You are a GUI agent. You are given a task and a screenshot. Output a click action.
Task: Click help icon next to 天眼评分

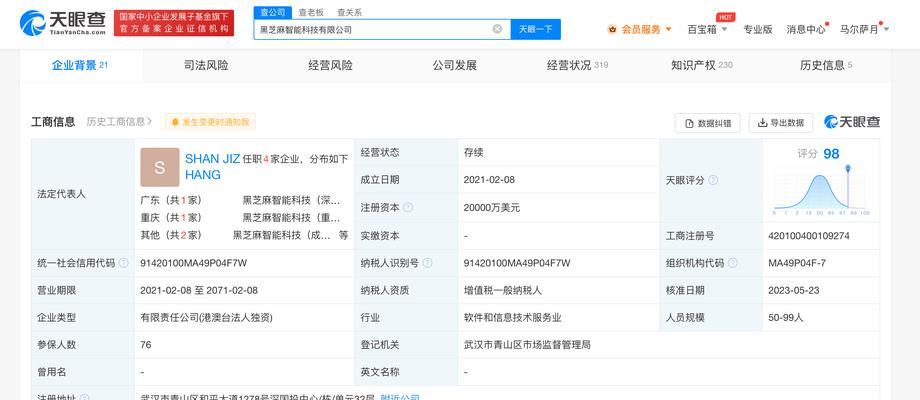click(x=713, y=180)
